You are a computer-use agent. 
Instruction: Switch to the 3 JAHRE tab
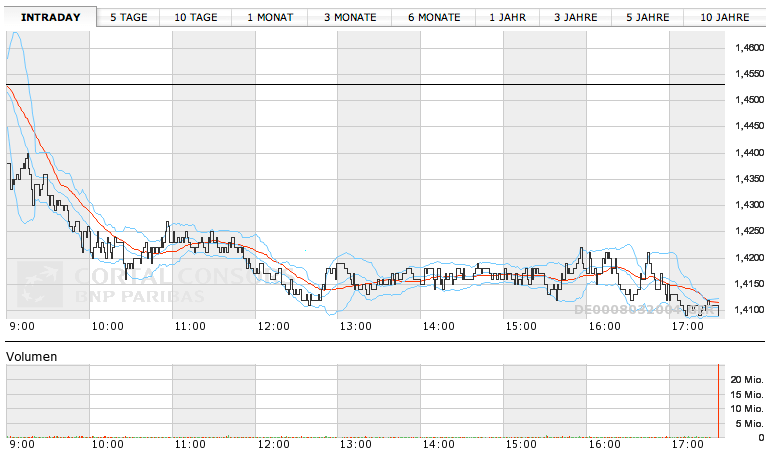click(576, 18)
